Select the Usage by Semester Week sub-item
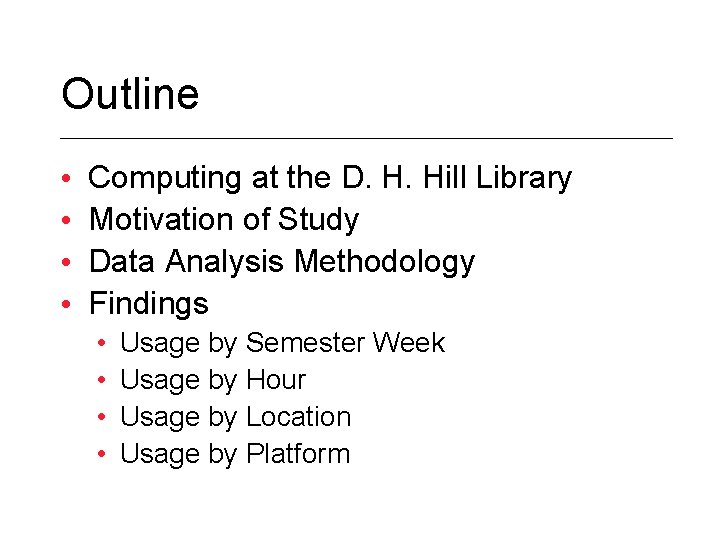The width and height of the screenshot is (720, 540). (x=282, y=343)
